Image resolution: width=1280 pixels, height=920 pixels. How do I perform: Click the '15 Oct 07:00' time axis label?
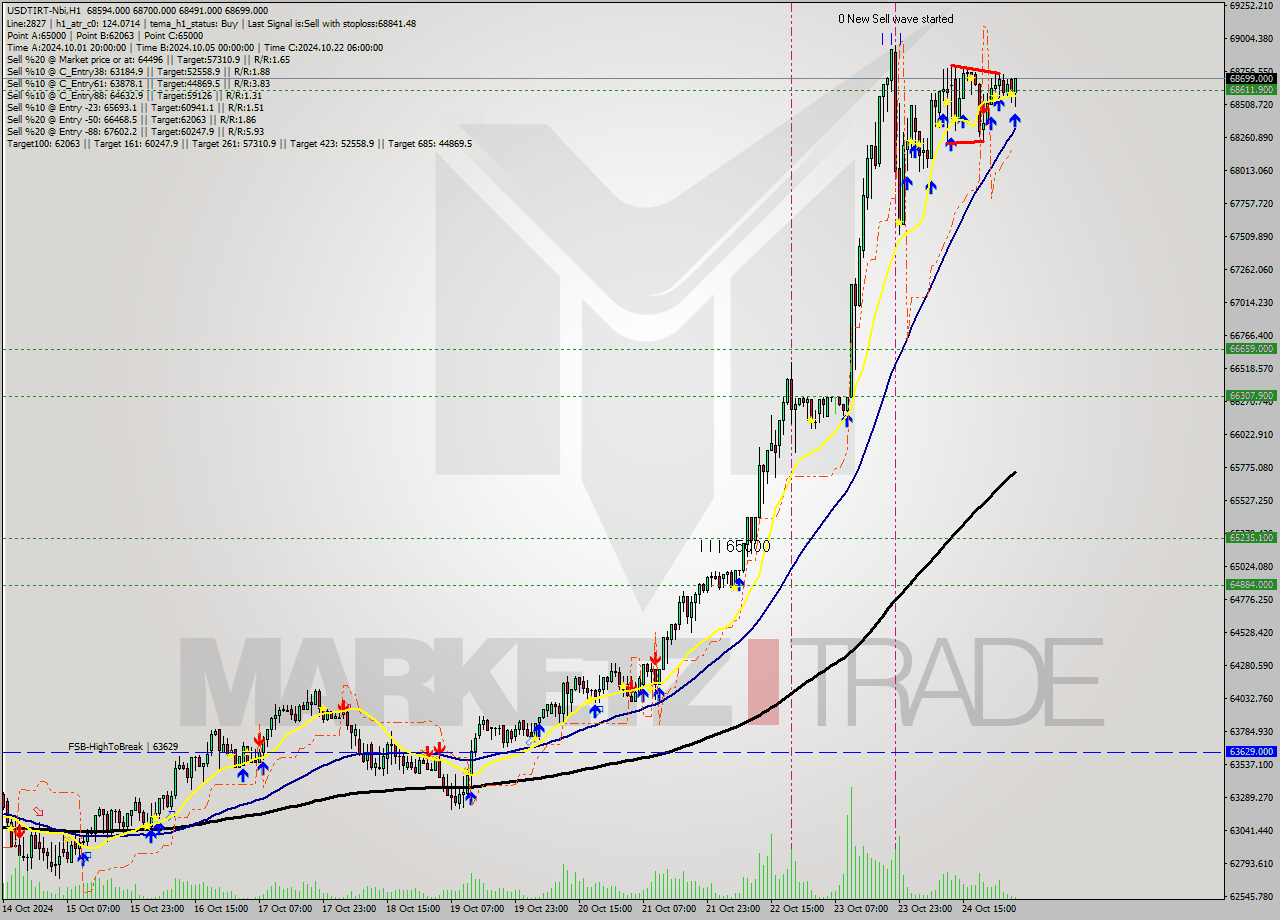click(93, 909)
